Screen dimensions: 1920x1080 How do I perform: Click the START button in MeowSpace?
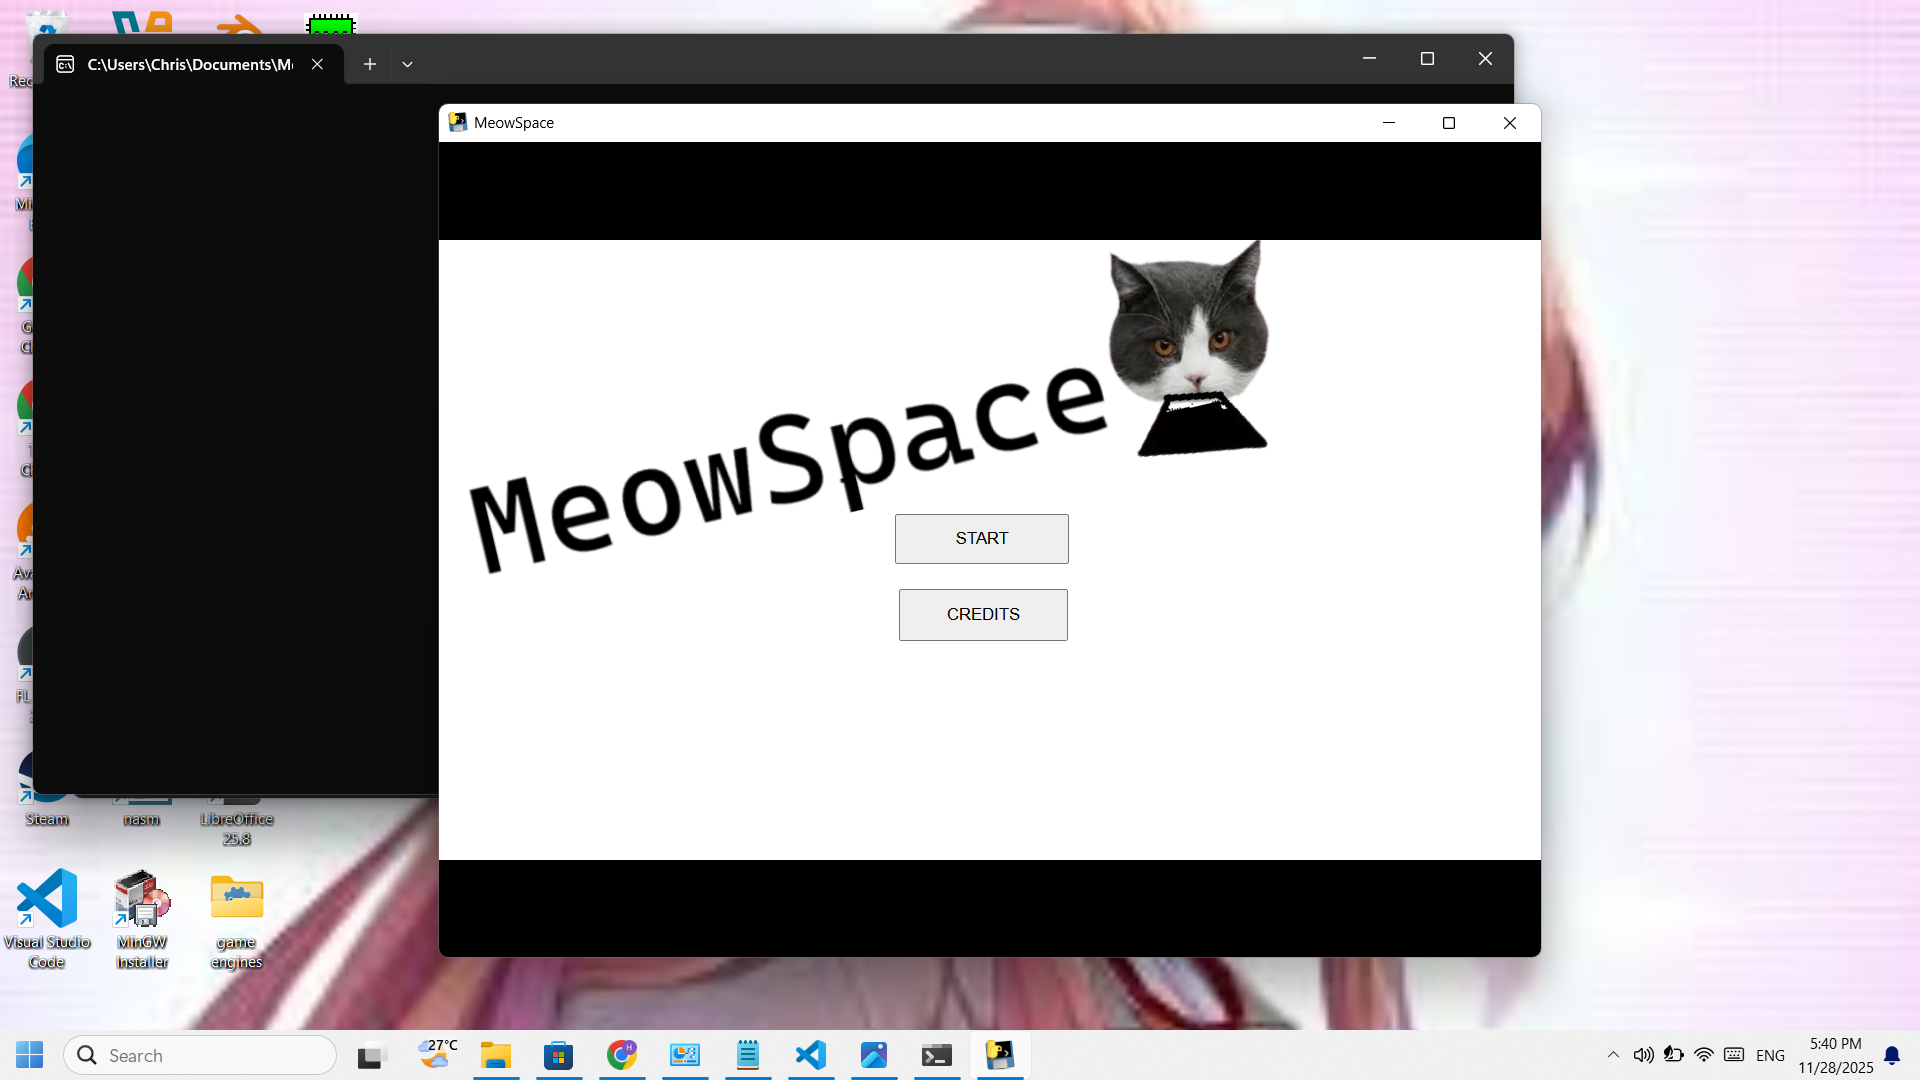[x=981, y=539]
